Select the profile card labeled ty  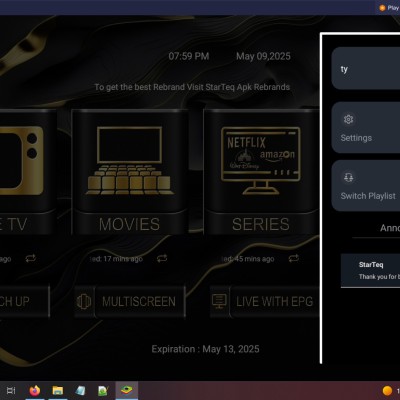pos(366,68)
